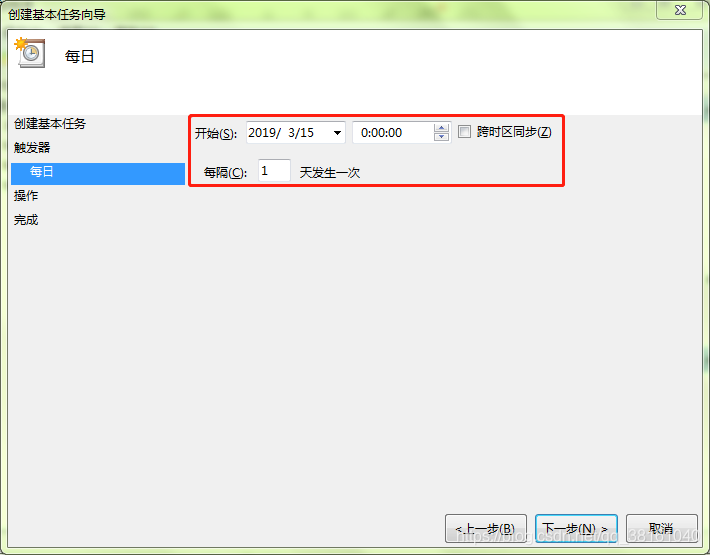Click the 下一步(N) button
The width and height of the screenshot is (710, 555).
point(576,528)
